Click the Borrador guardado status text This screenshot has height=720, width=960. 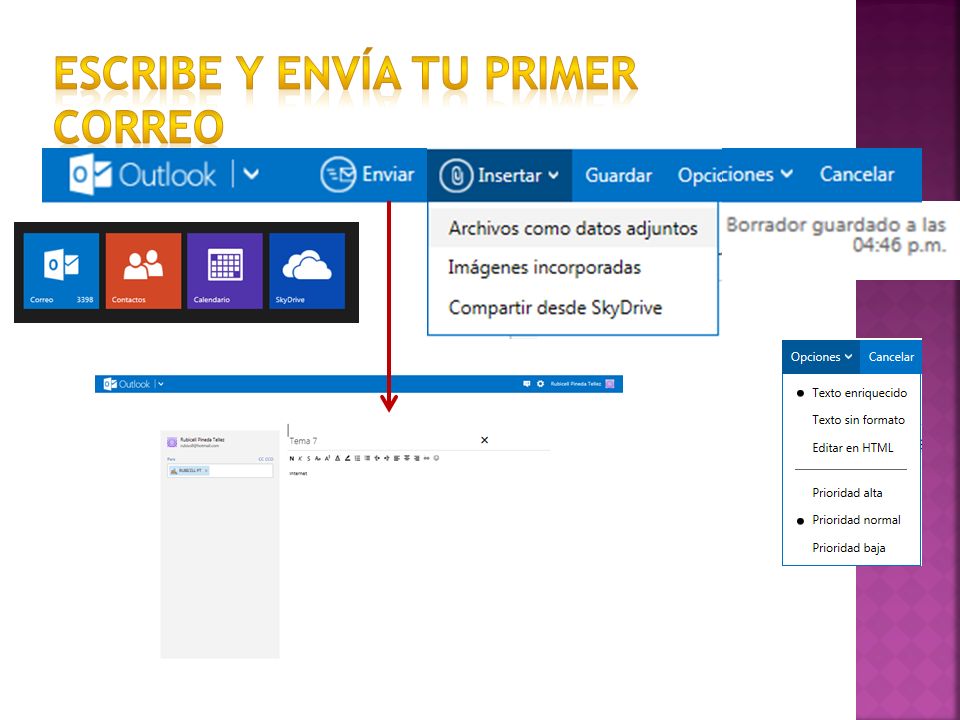(x=836, y=234)
